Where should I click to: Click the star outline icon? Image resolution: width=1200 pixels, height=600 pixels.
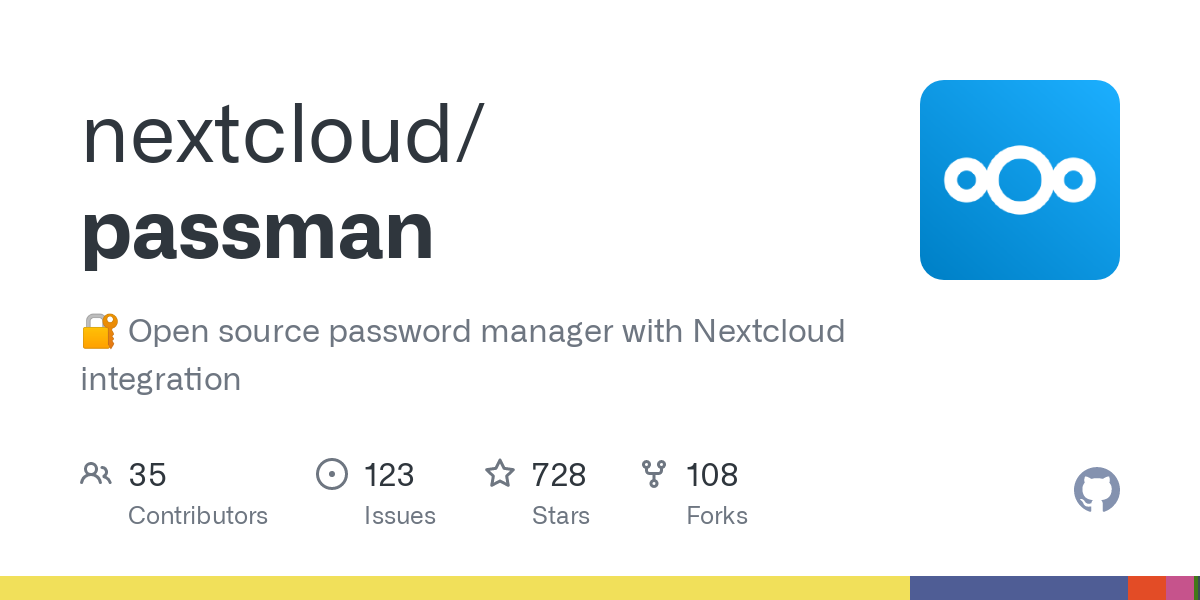(500, 473)
